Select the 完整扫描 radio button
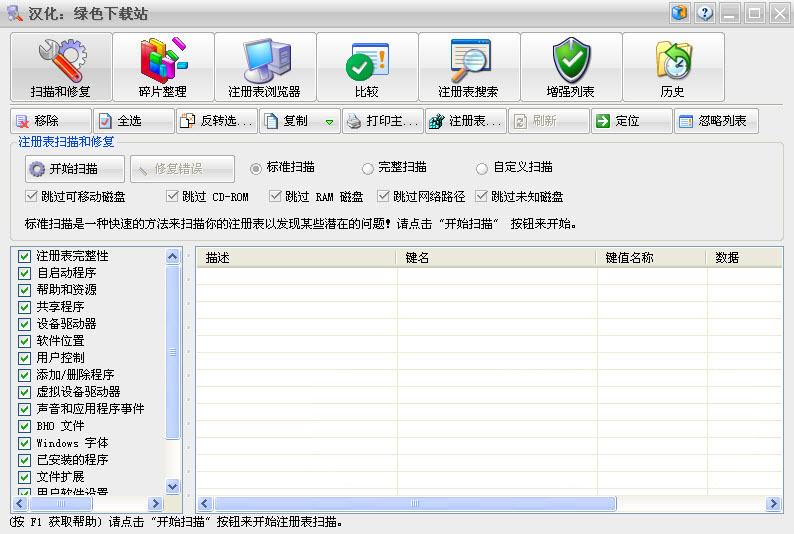794x534 pixels. pos(368,168)
